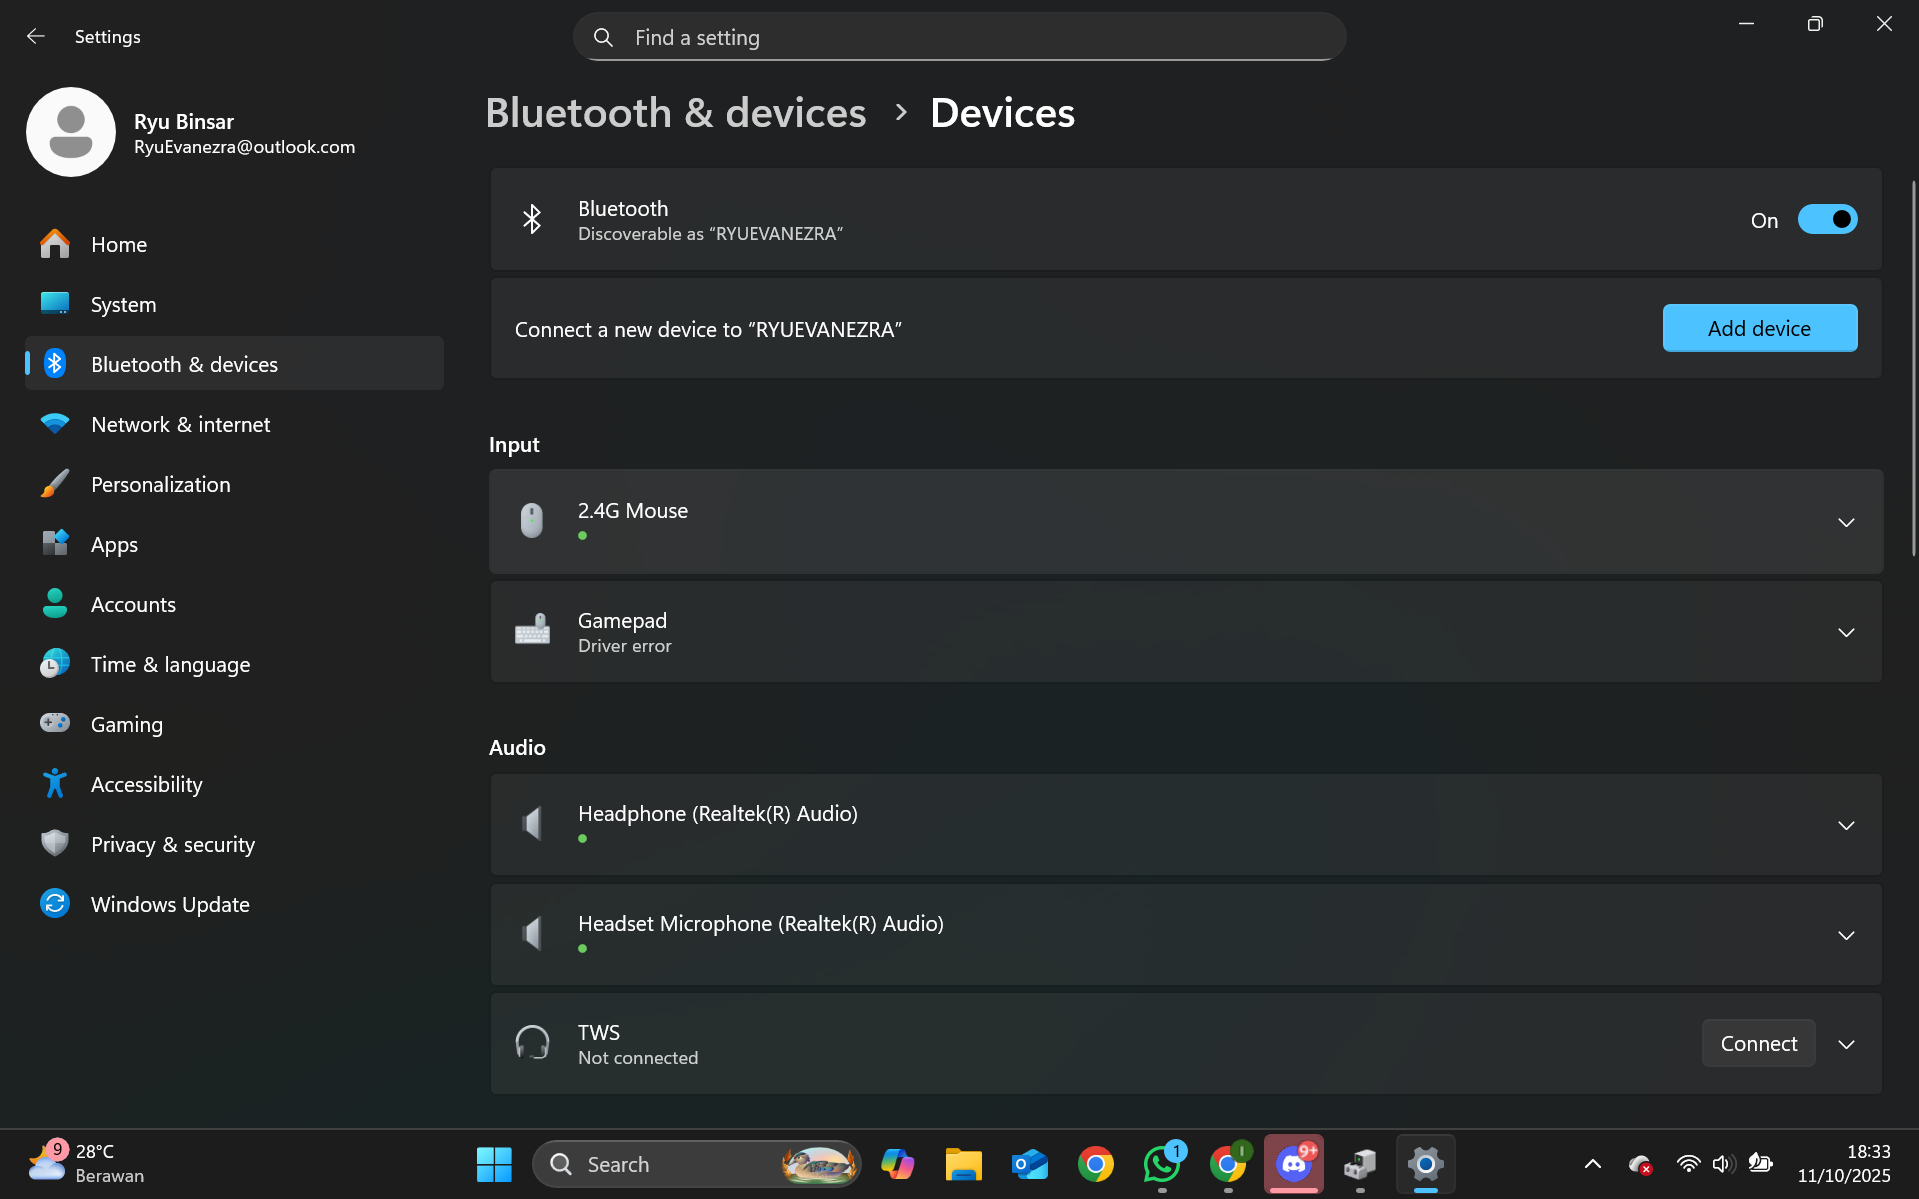Image resolution: width=1919 pixels, height=1199 pixels.
Task: Go to Windows Update settings
Action: tap(170, 905)
